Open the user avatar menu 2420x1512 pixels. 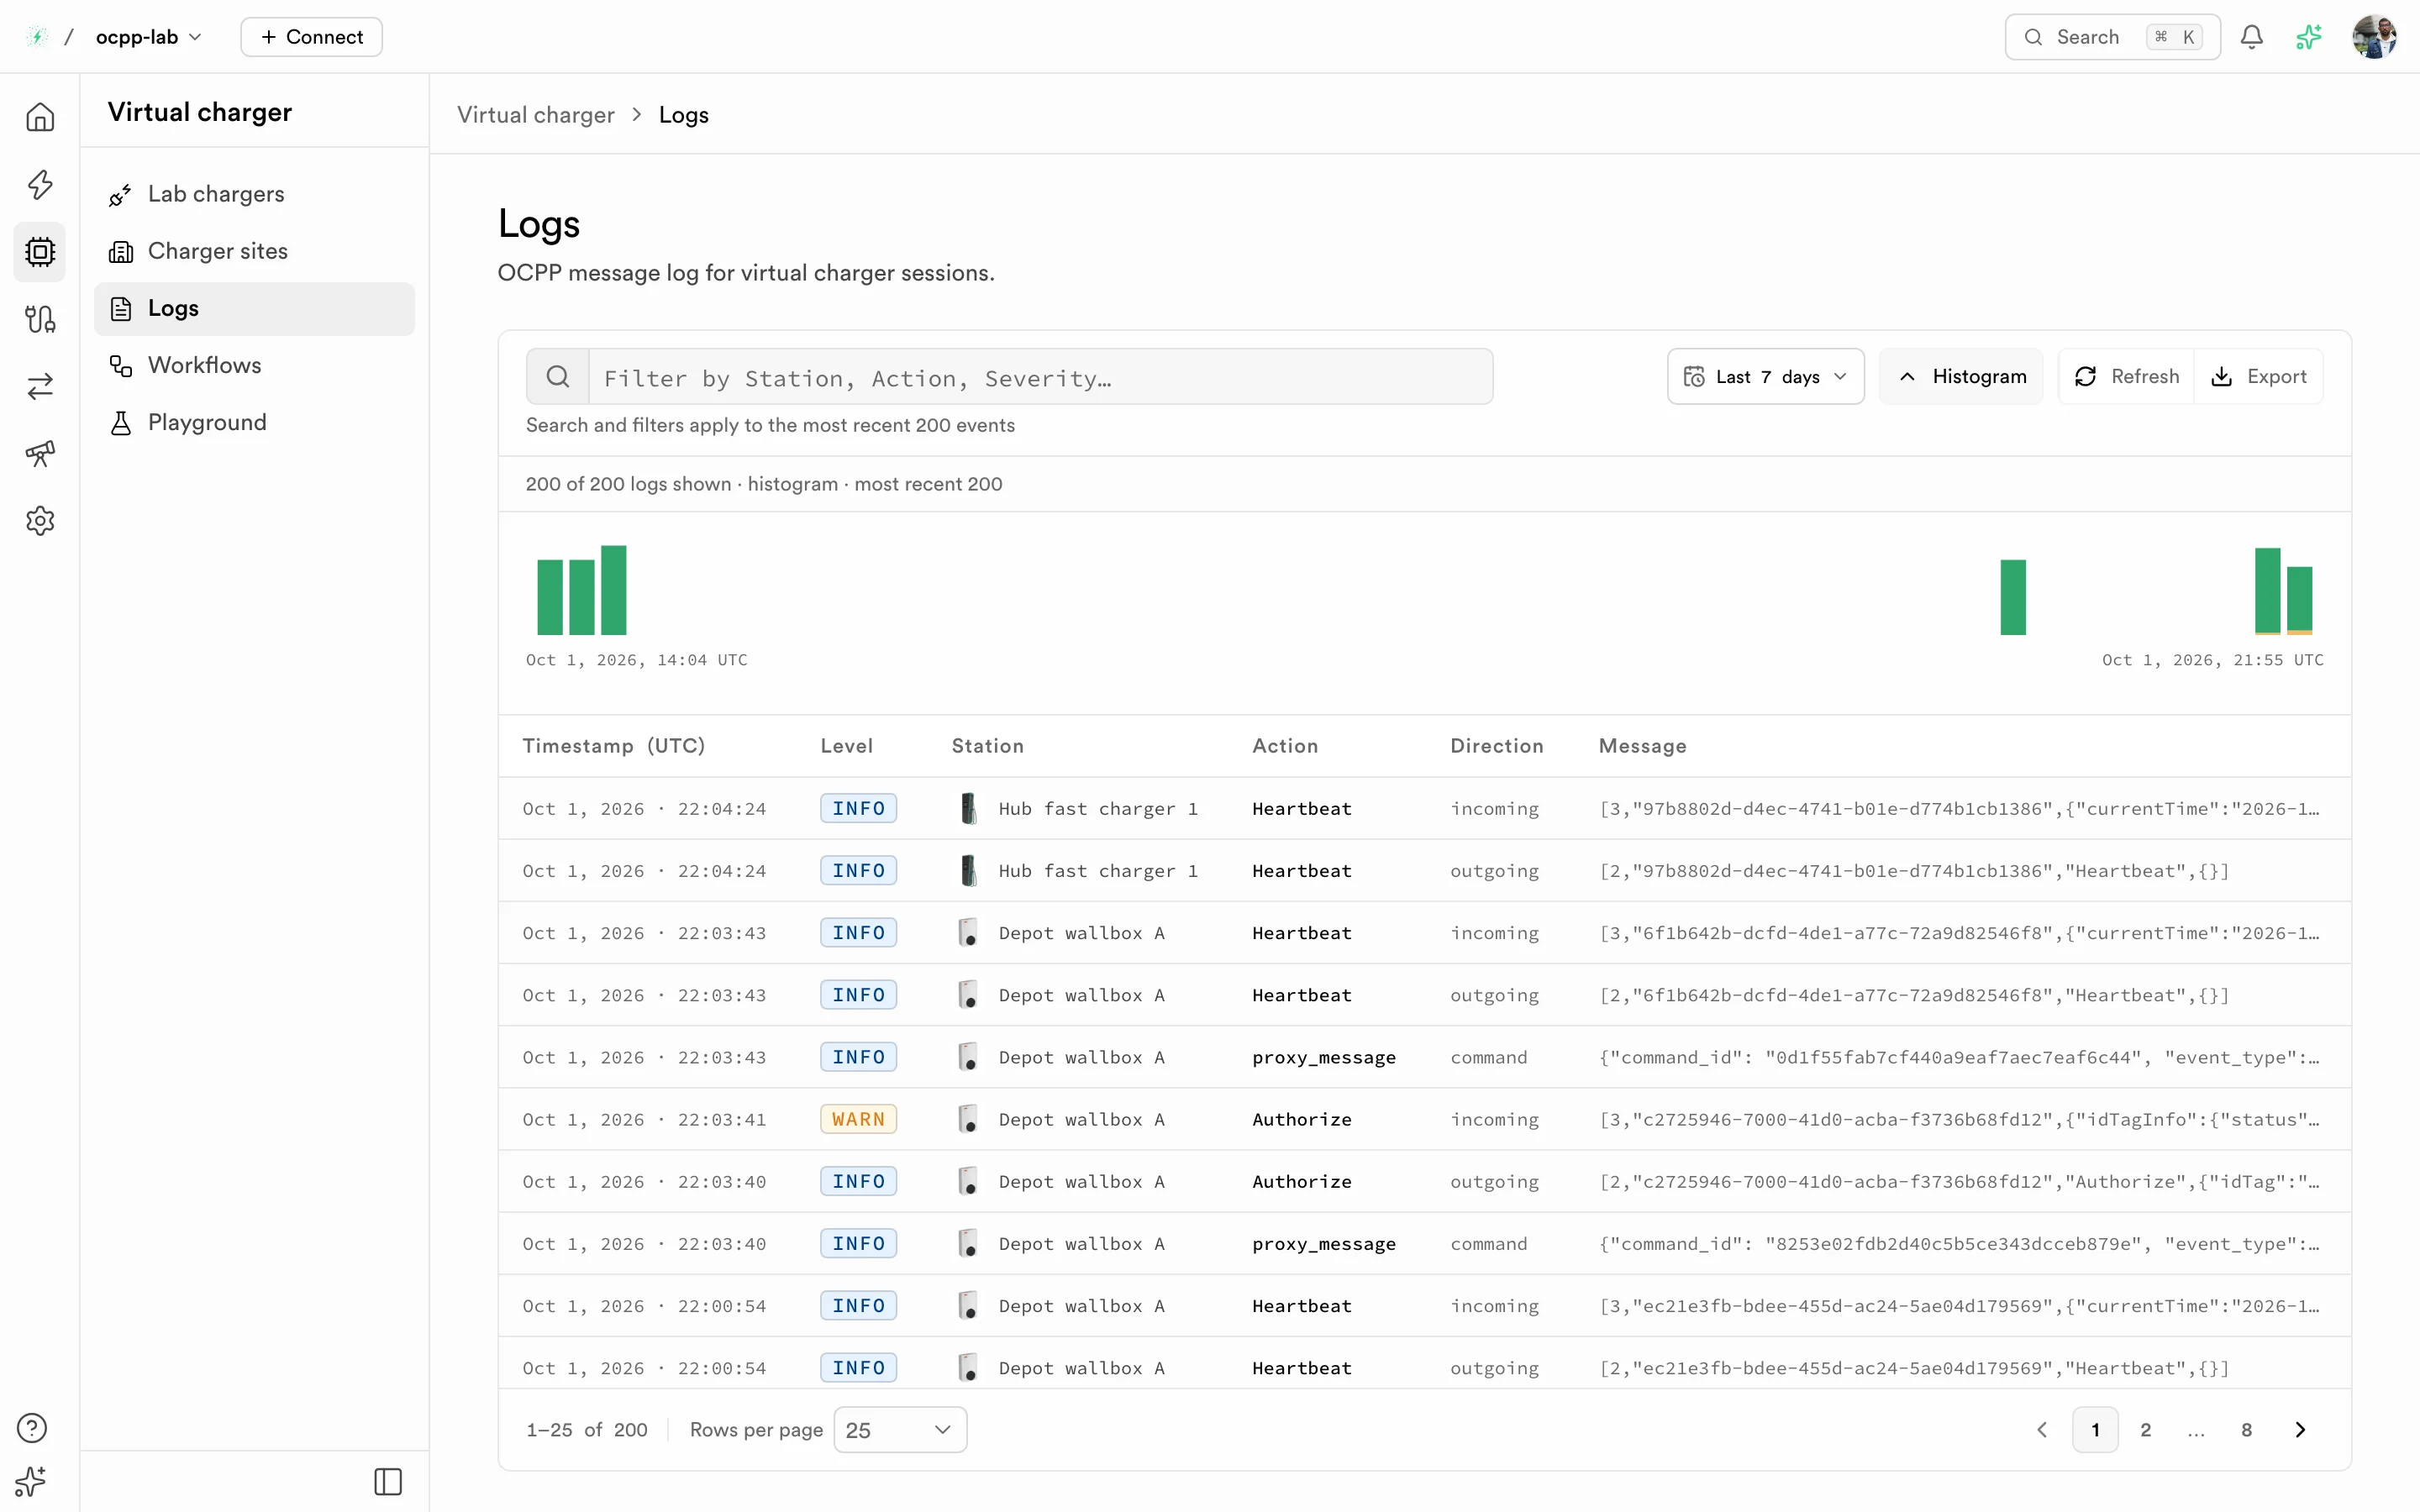(x=2374, y=37)
